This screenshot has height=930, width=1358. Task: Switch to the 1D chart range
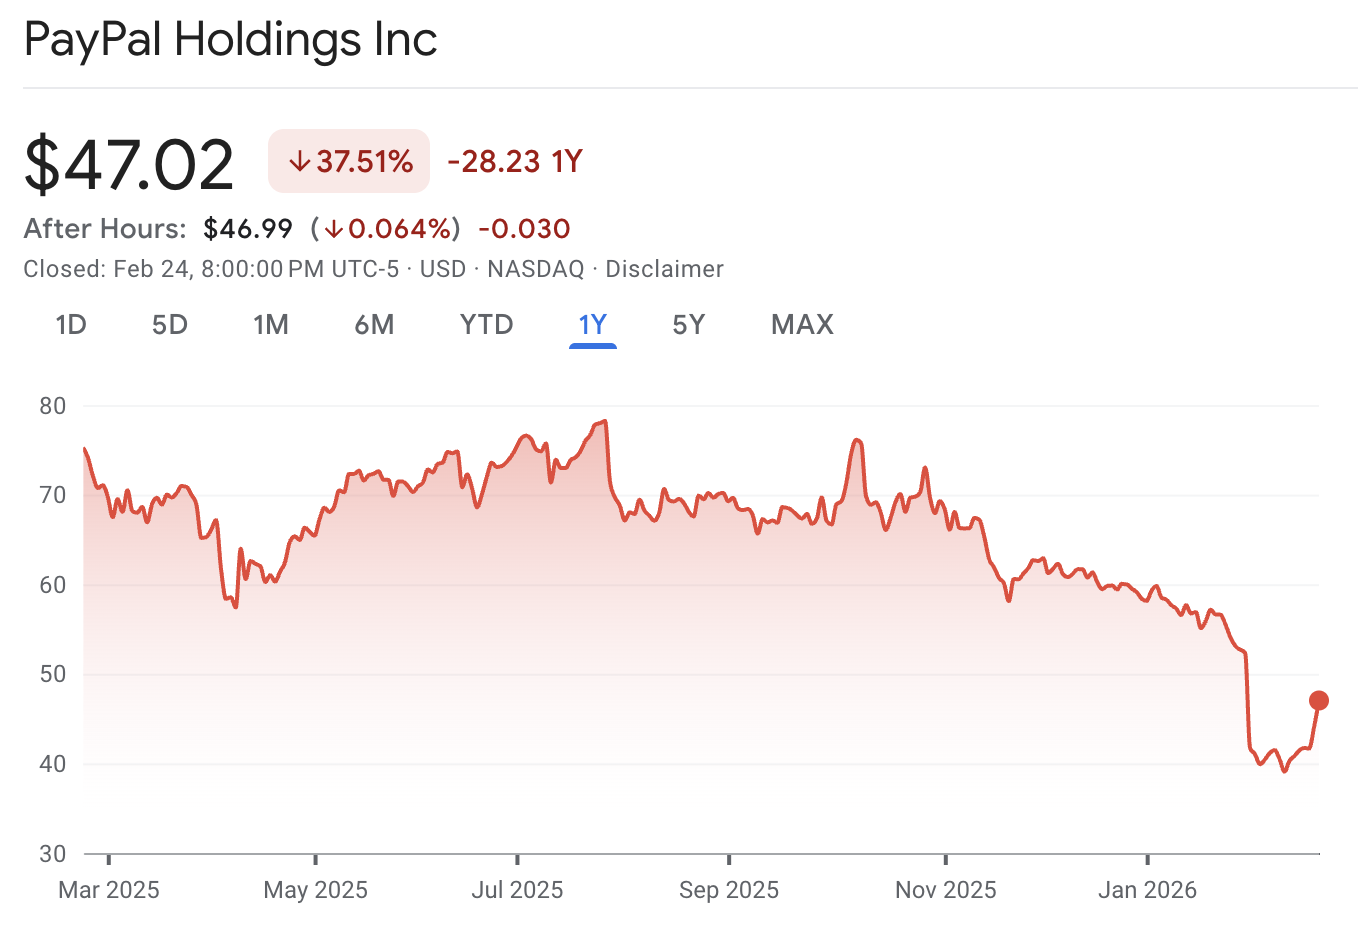71,325
